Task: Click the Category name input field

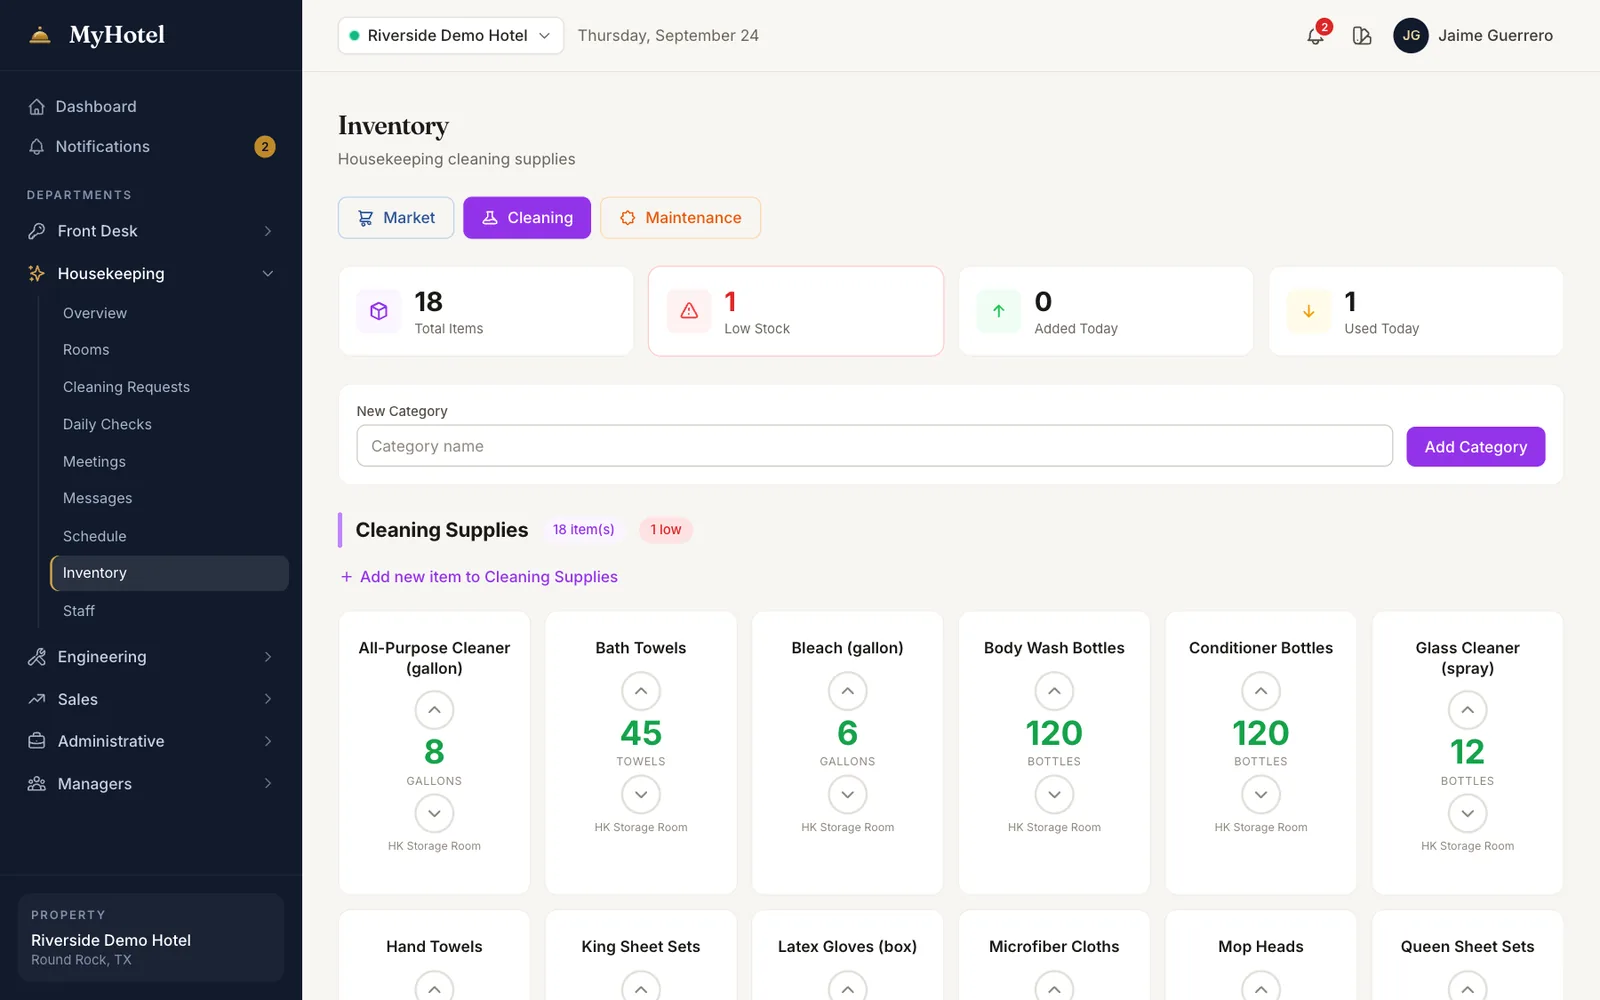Action: pos(874,446)
